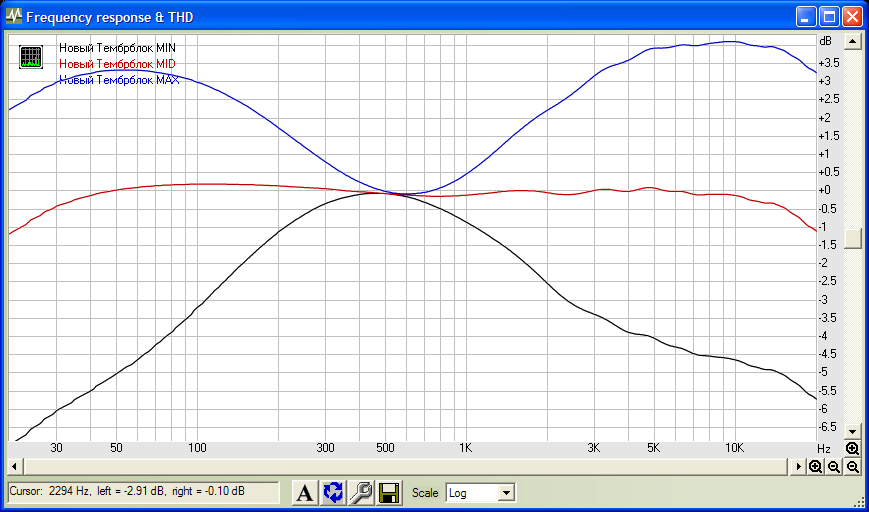Click the vertical zoom-out magnifier in the bottom-right corner
The image size is (869, 512).
coord(852,467)
